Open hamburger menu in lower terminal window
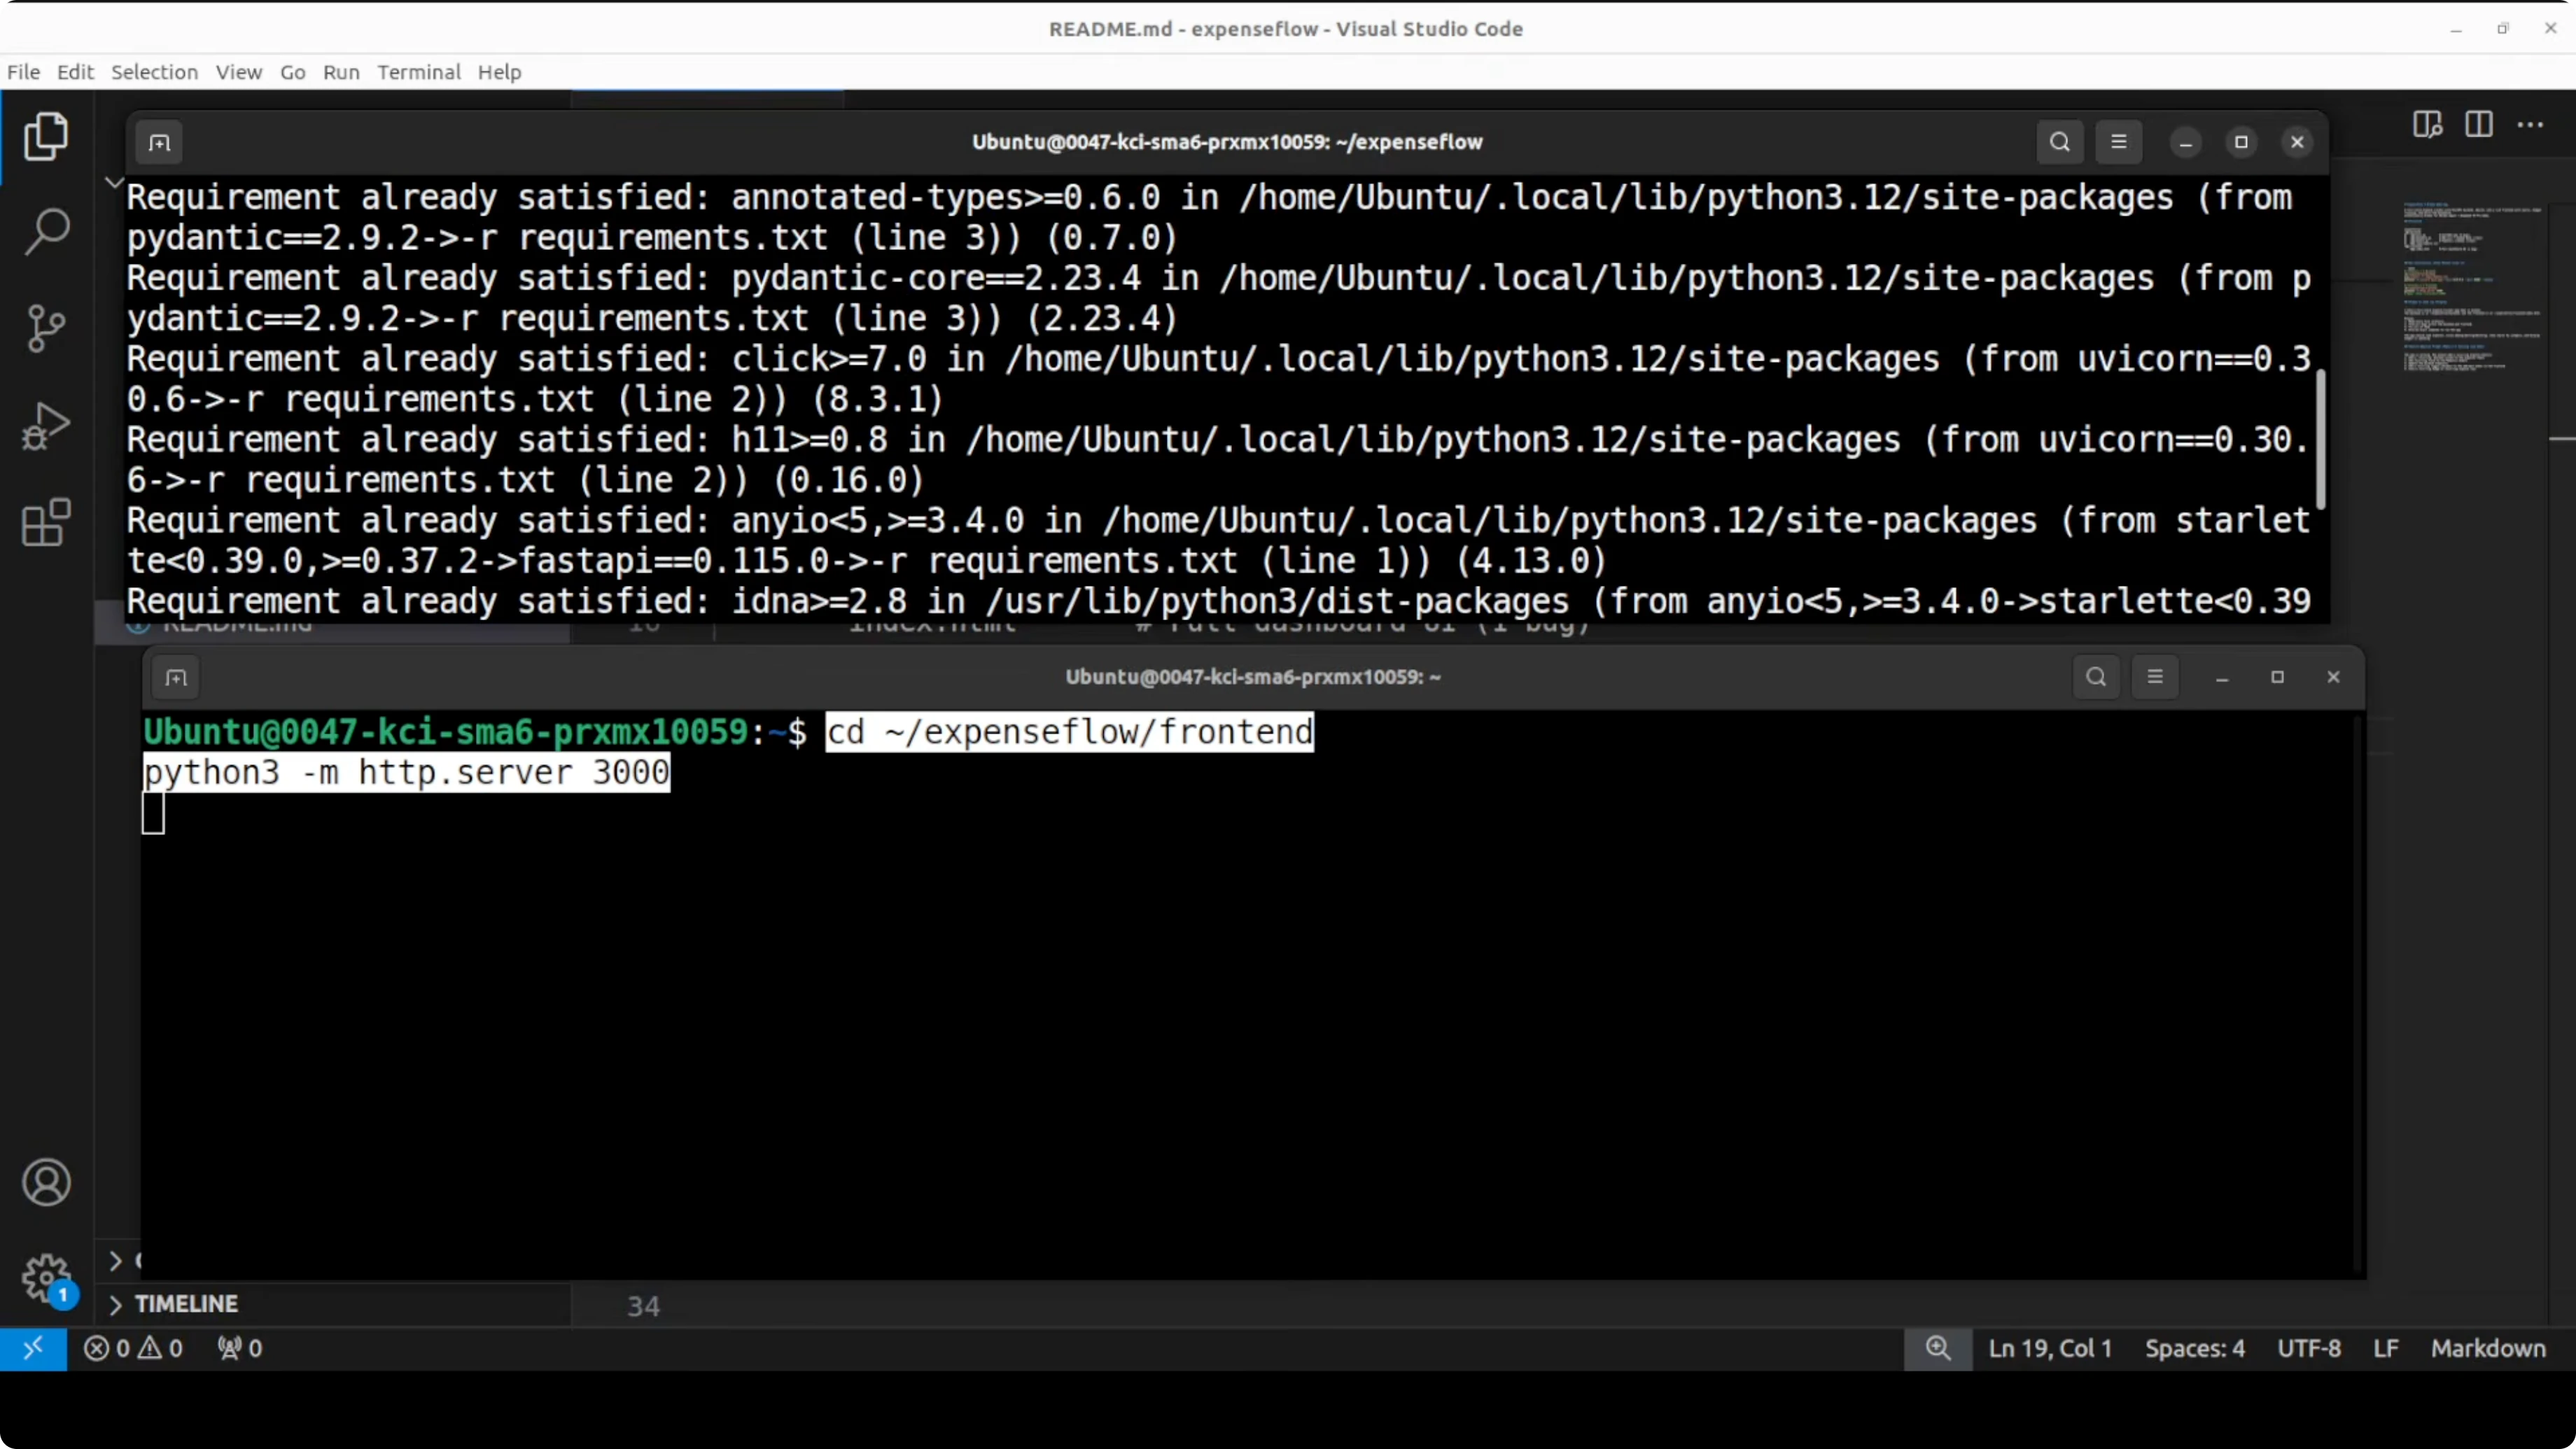 [2155, 677]
